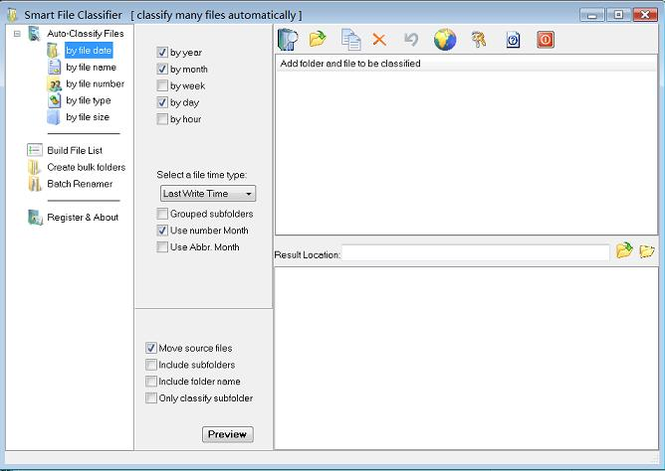Click the Build File List icon
The width and height of the screenshot is (665, 471).
(34, 150)
